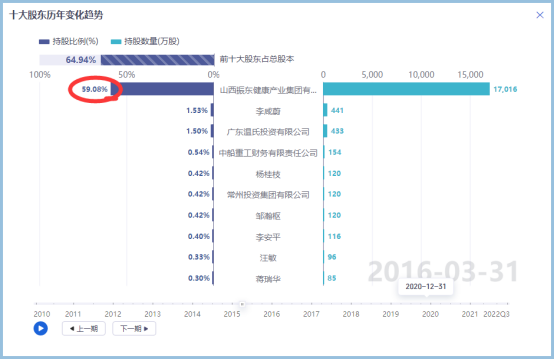
Task: Select shareholder 中船重工财务有限责任公司
Action: point(268,153)
